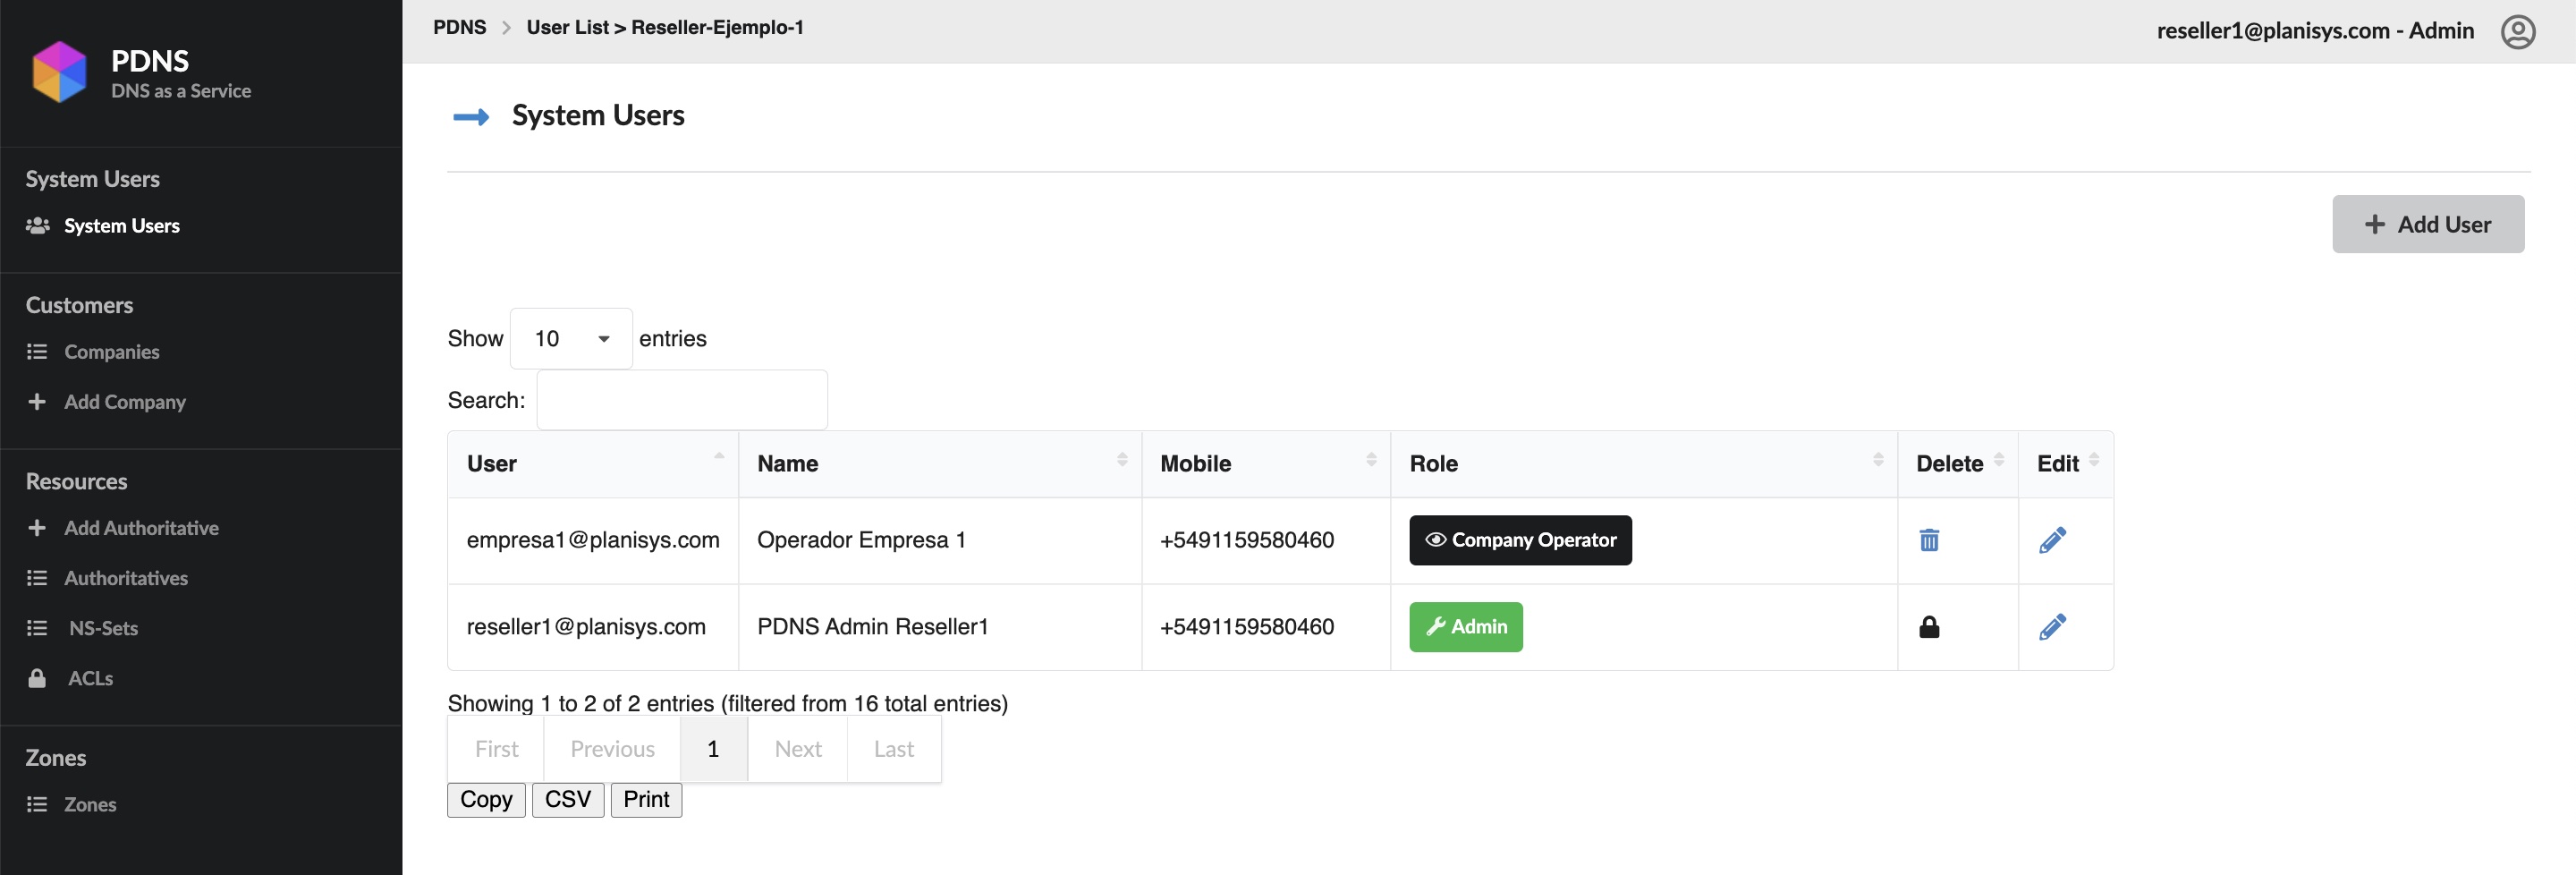Click the User List > Reseller-Ejemplo-1 breadcrumb

coord(665,28)
